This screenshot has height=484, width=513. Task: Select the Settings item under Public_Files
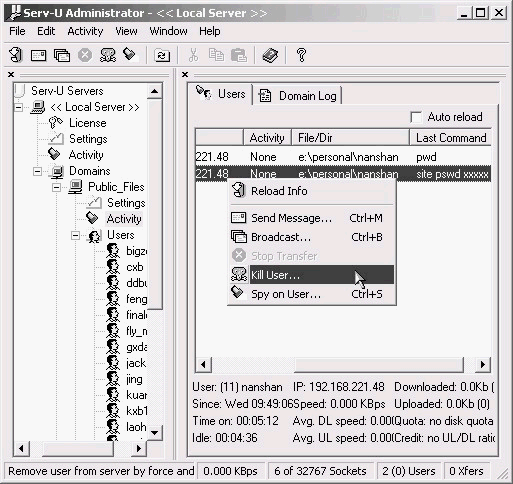pyautogui.click(x=126, y=203)
